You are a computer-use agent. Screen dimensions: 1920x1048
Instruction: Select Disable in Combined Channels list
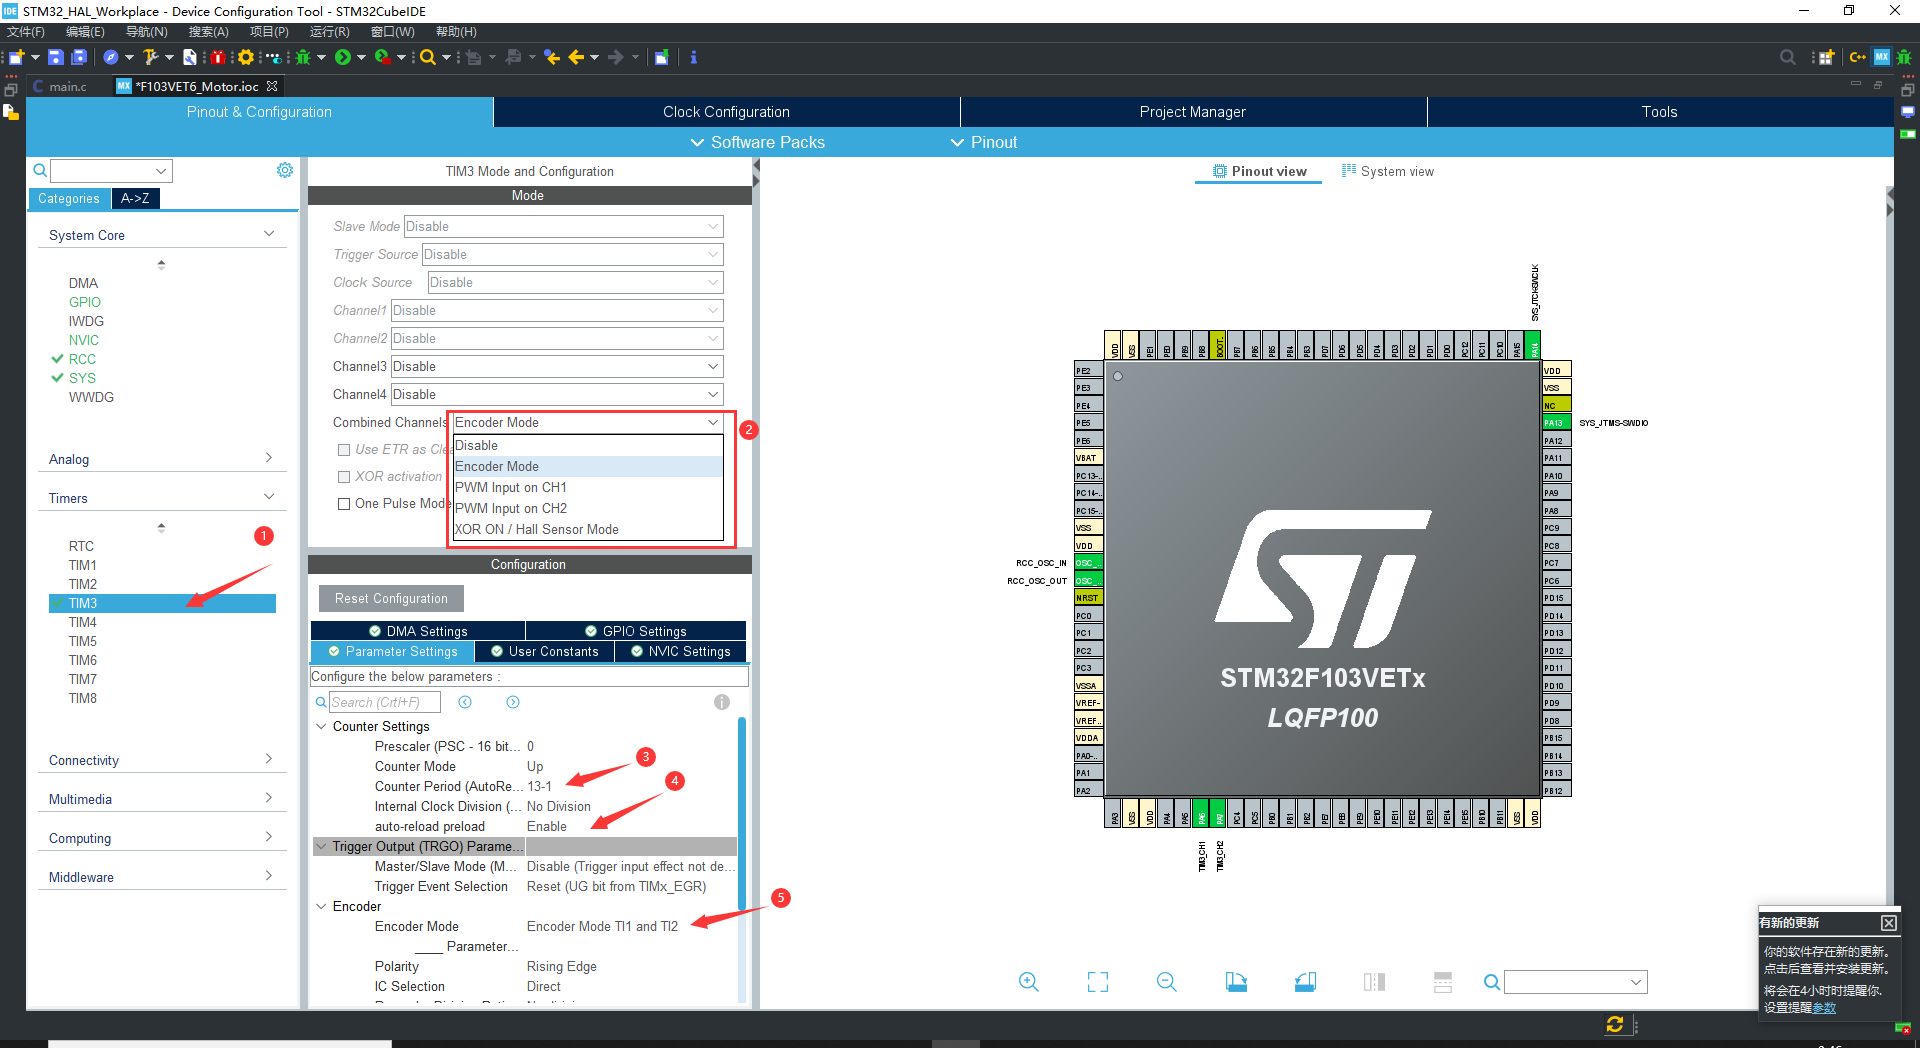588,445
